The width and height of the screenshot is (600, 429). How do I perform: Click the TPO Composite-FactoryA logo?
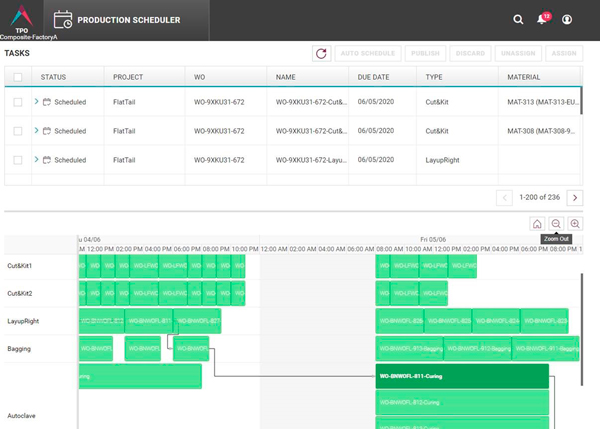pos(22,21)
